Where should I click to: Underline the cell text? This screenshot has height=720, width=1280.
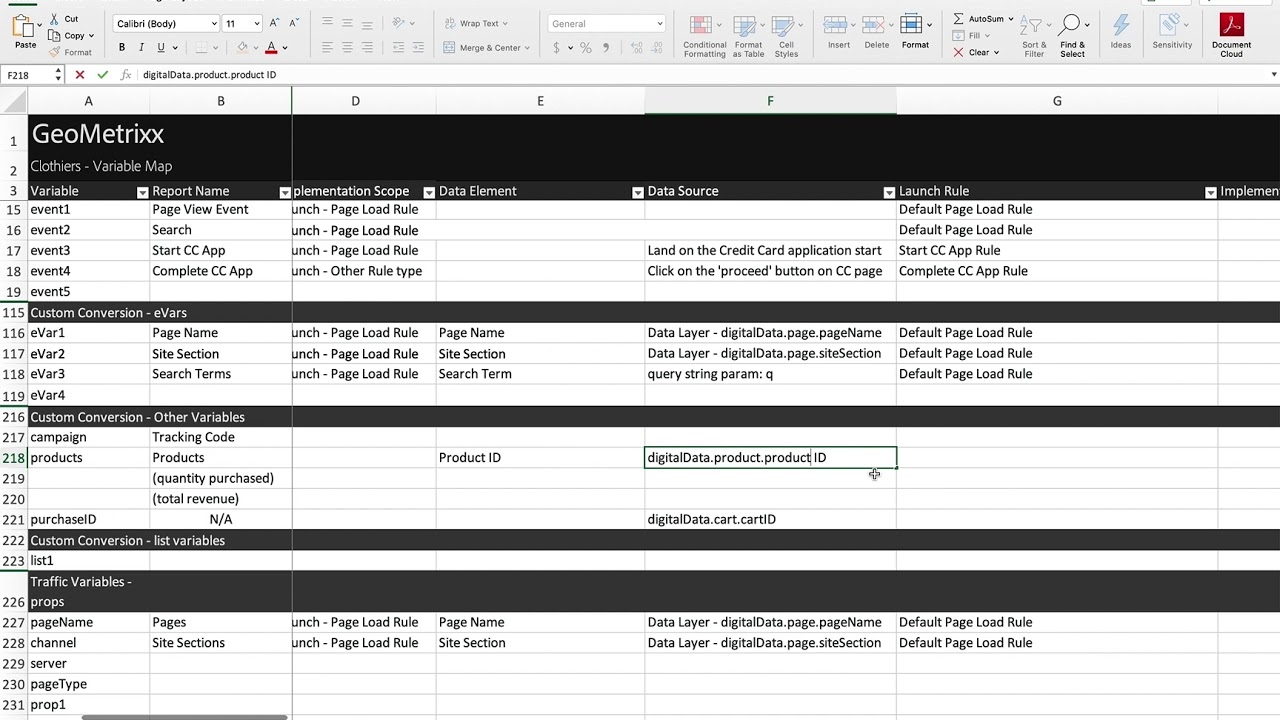pyautogui.click(x=161, y=47)
